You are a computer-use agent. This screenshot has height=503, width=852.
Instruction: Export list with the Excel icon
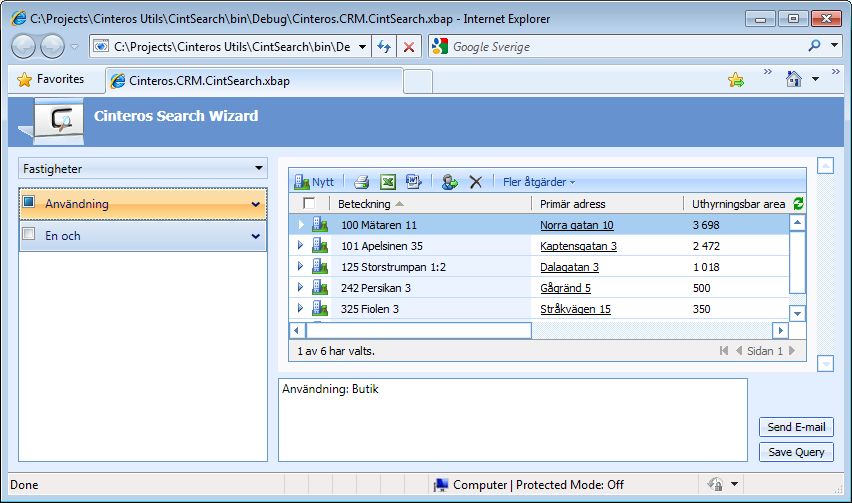tap(387, 182)
